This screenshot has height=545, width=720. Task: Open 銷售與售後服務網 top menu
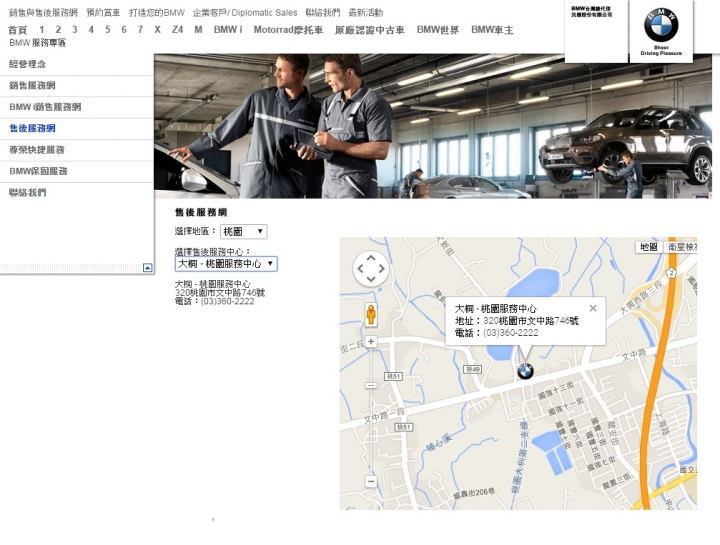point(43,13)
